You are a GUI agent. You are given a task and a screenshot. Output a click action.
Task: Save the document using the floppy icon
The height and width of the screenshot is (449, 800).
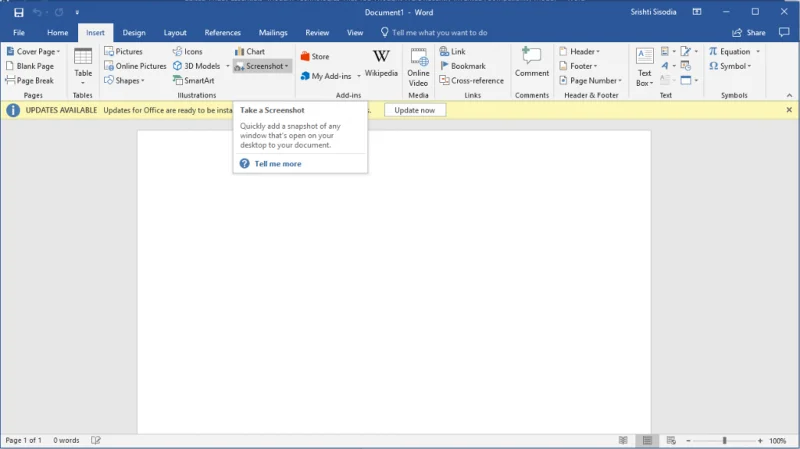point(19,12)
